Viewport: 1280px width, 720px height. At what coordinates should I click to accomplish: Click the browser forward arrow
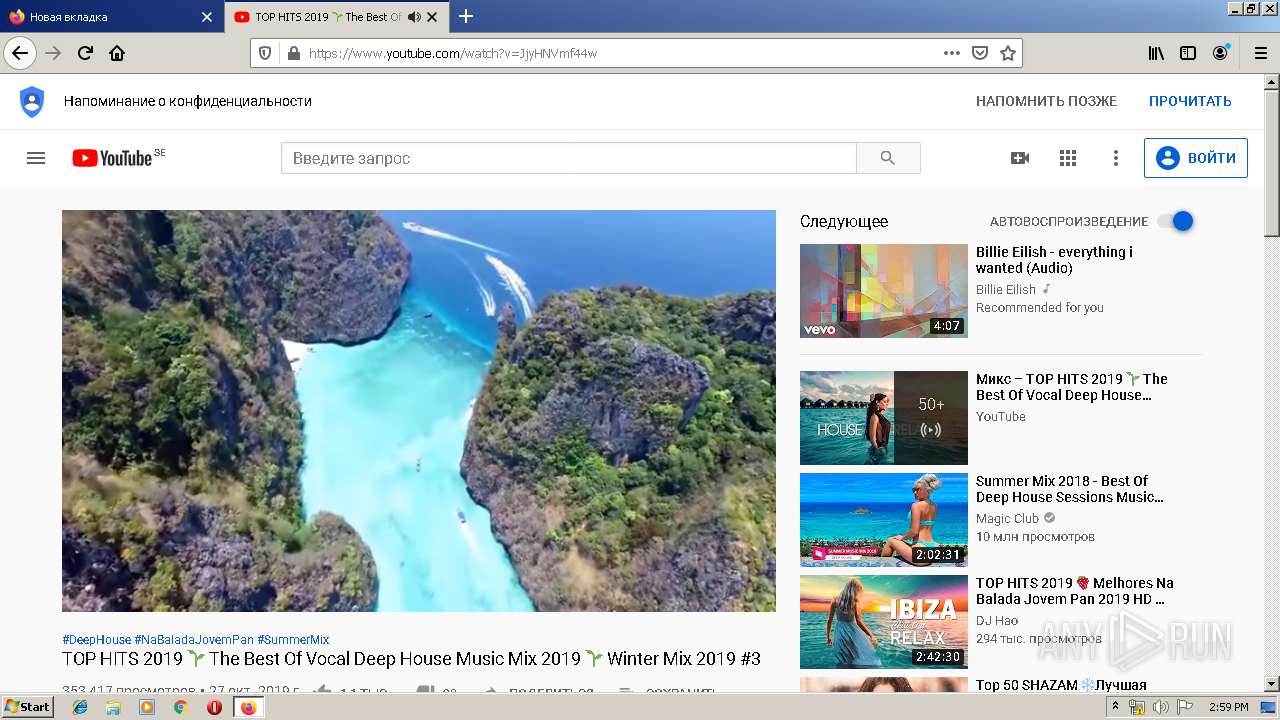coord(53,53)
